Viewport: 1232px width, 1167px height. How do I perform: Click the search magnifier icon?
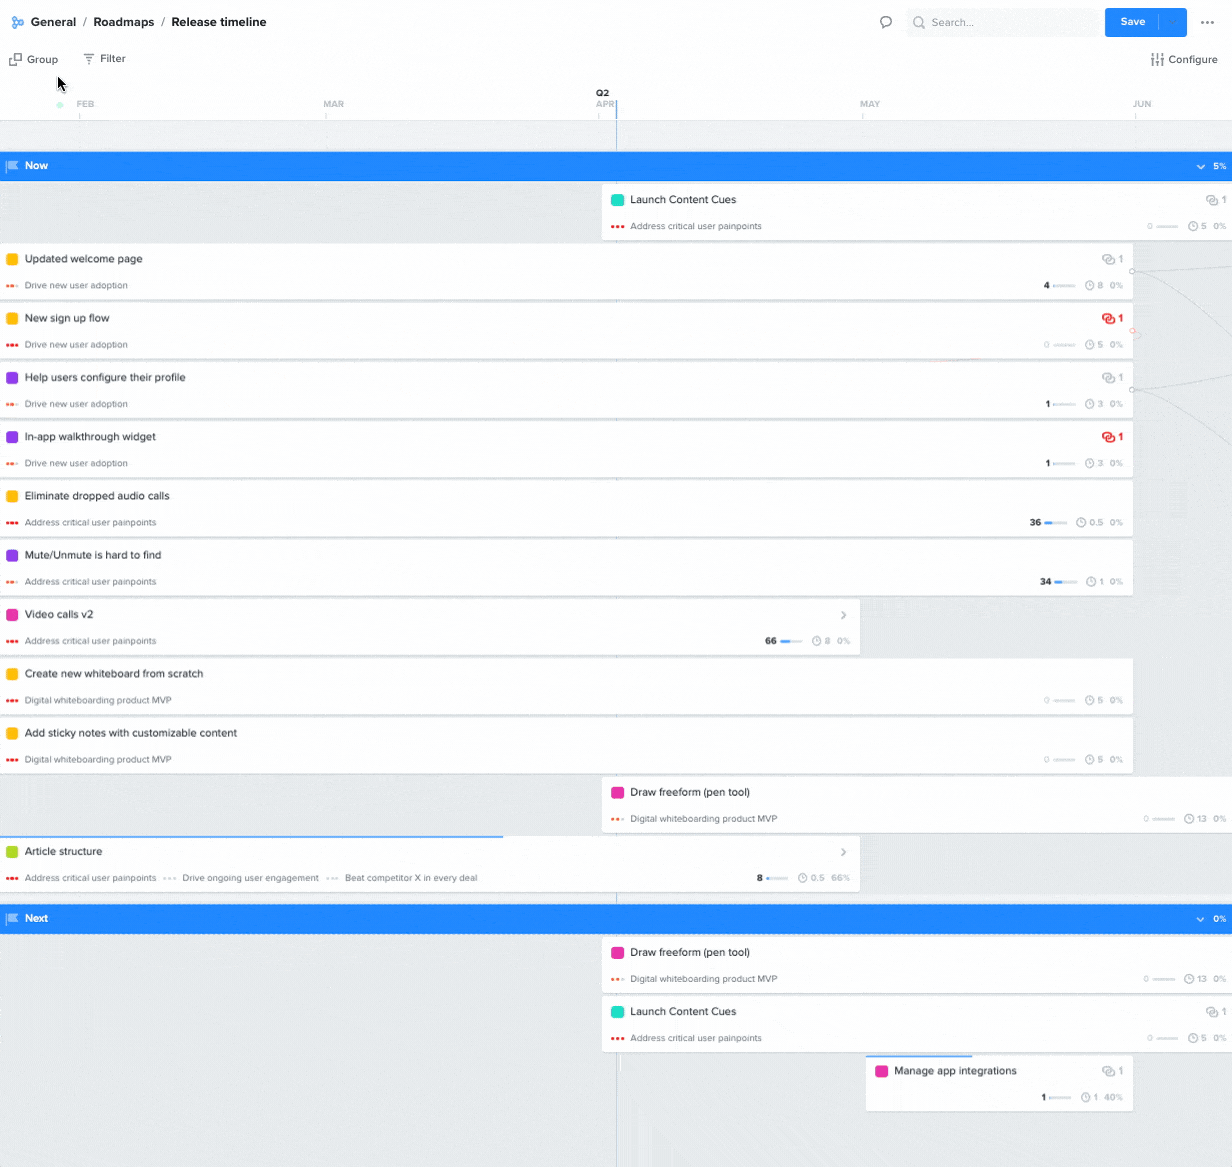[919, 22]
